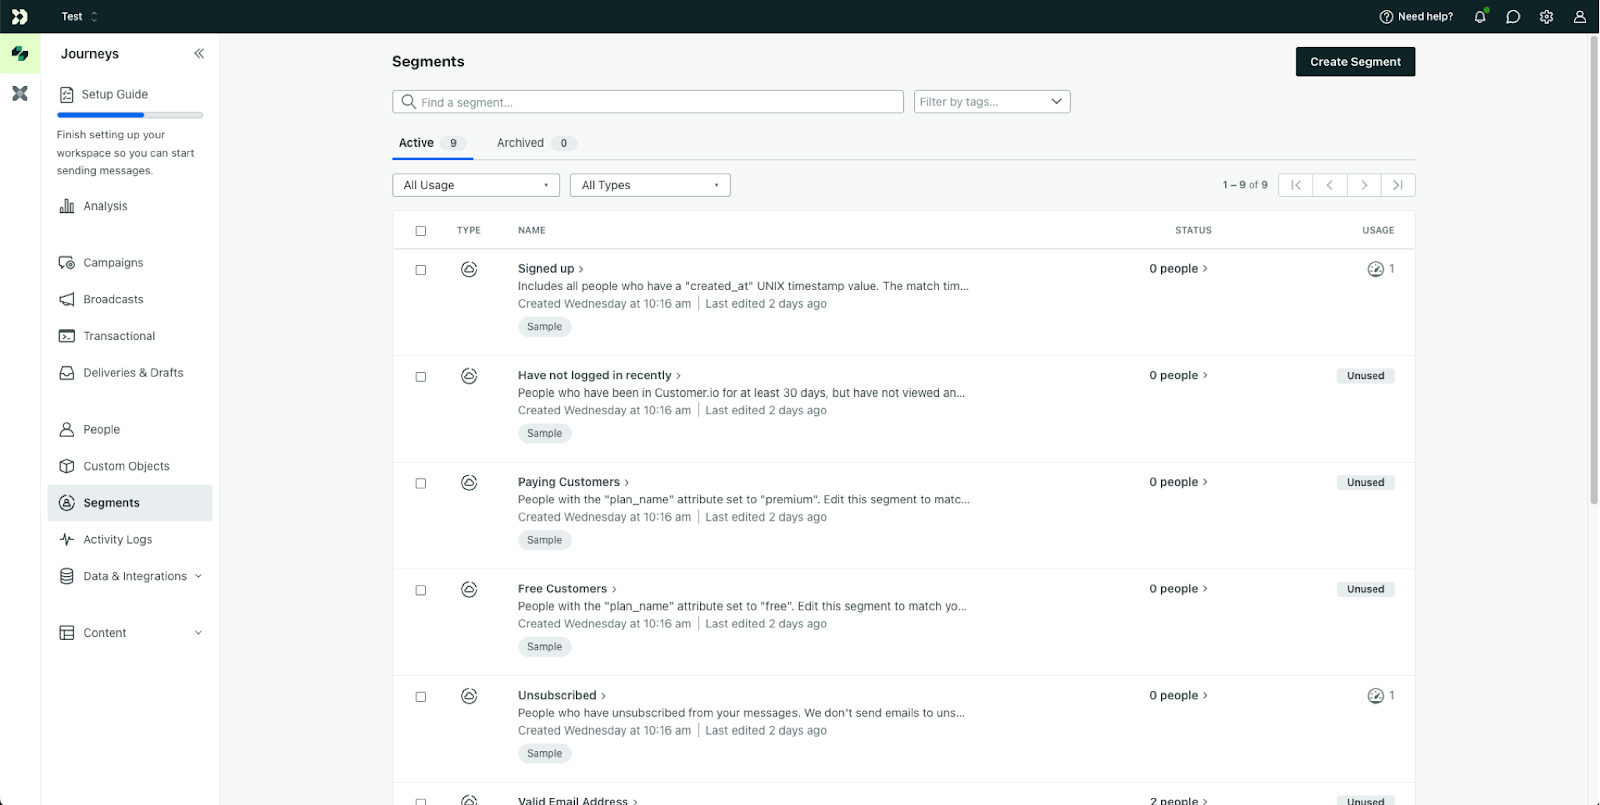This screenshot has height=805, width=1600.
Task: Open the Journeys product icon in left rail
Action: [x=20, y=53]
